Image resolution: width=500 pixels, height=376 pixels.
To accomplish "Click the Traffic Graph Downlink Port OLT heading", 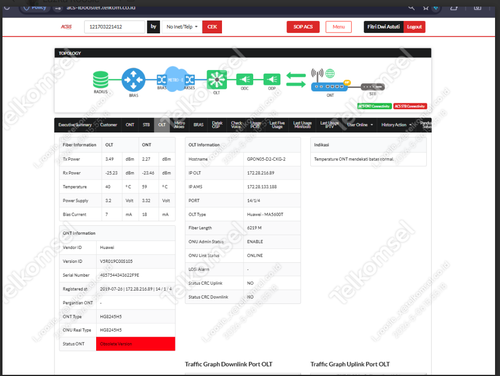I will click(228, 364).
